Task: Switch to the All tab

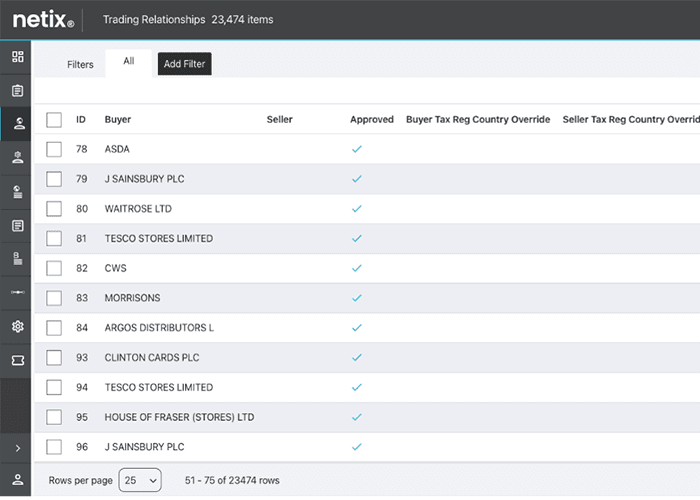Action: click(x=129, y=62)
